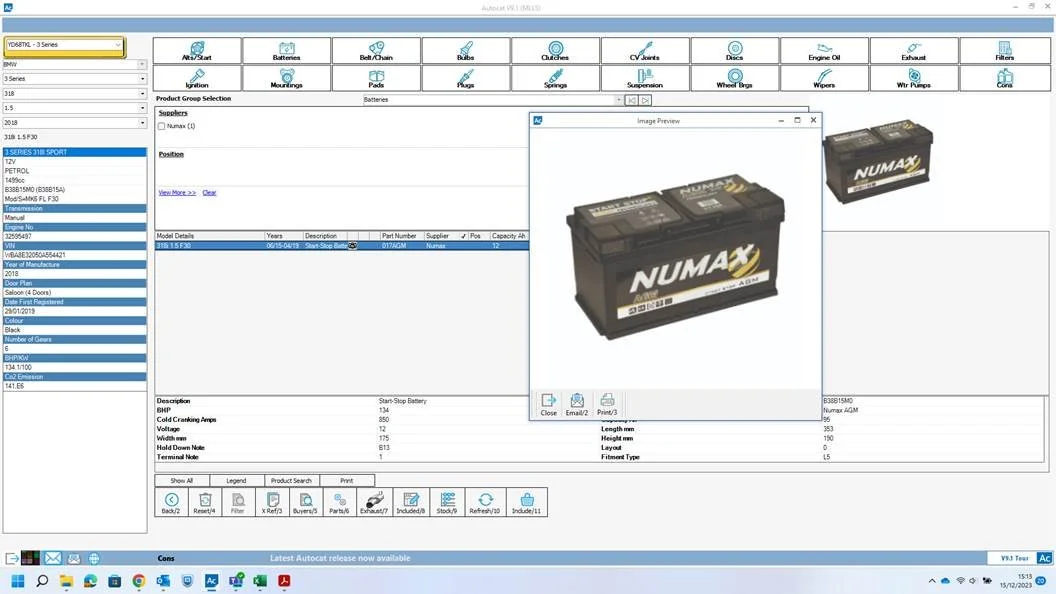Click the Product Search tab button
Screen dimensions: 1056x594
(292, 481)
